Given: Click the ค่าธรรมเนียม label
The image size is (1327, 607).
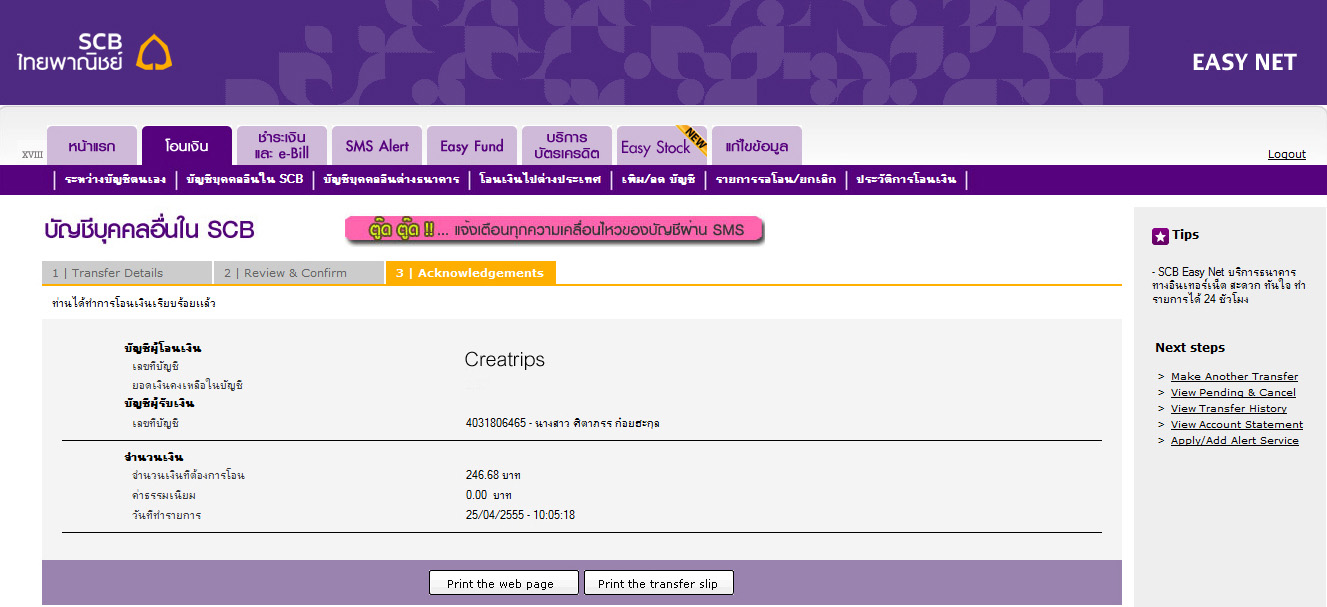Looking at the screenshot, I should coord(164,495).
